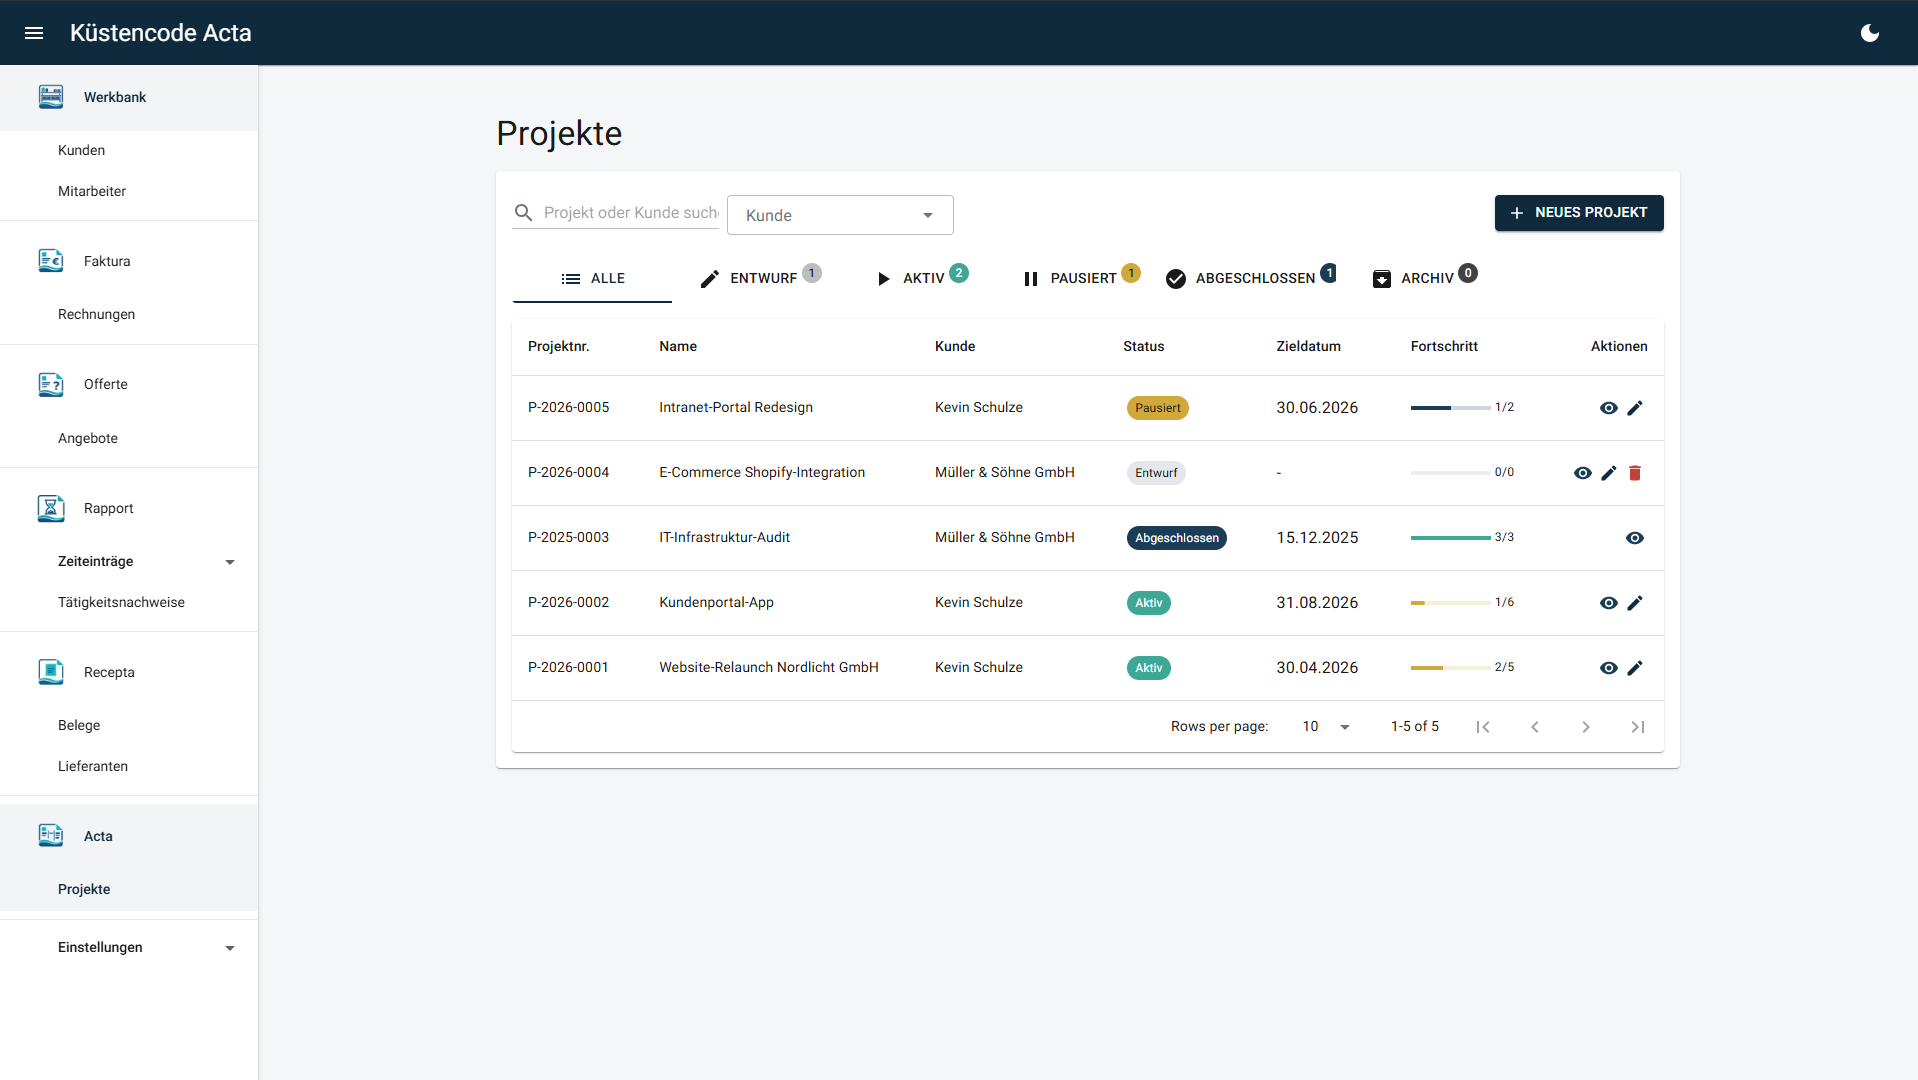Open the Kunde filter dropdown

(839, 215)
